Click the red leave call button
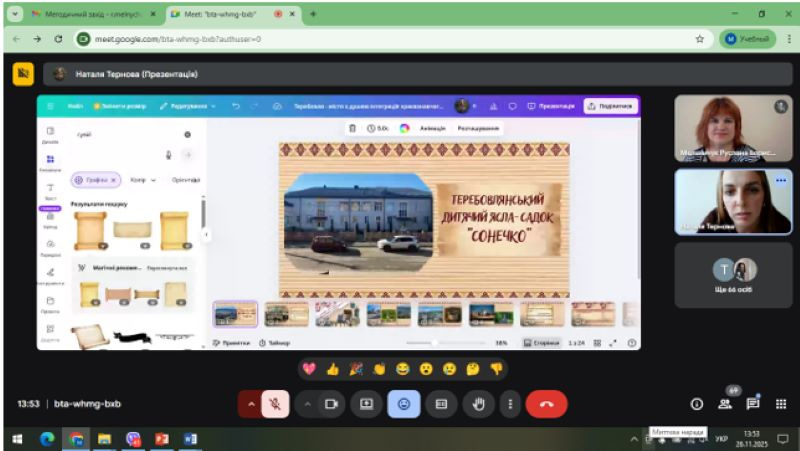The height and width of the screenshot is (451, 800). click(546, 404)
